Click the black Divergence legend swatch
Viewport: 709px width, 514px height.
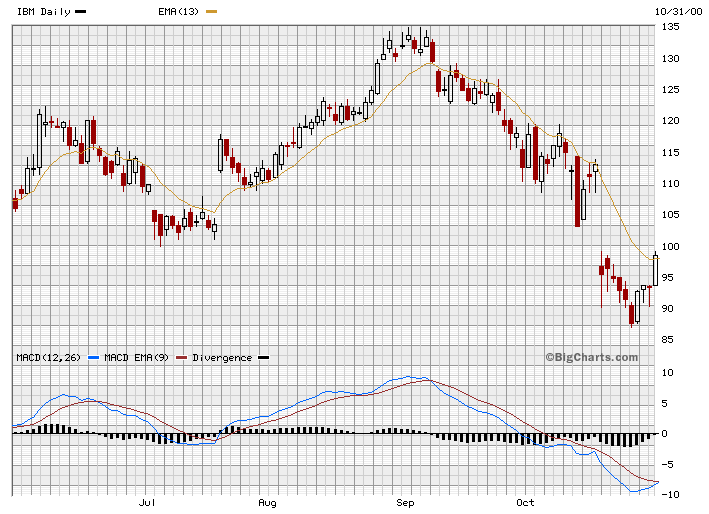(264, 357)
